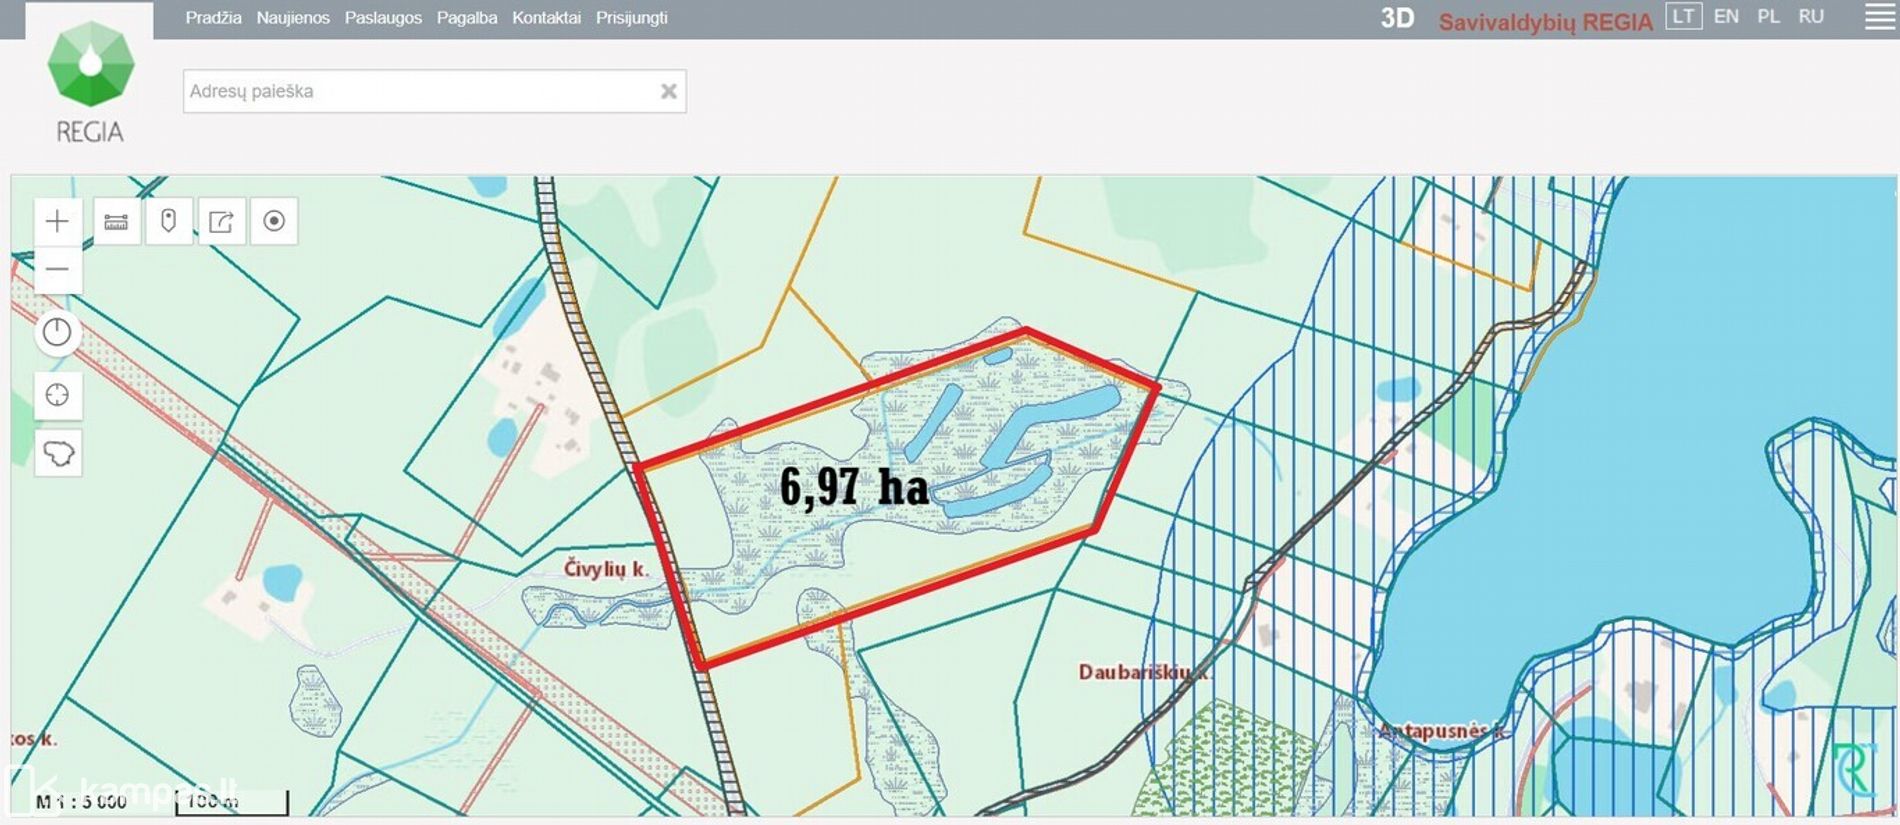1900x825 pixels.
Task: Open the hamburger menu
Action: coord(1880,17)
